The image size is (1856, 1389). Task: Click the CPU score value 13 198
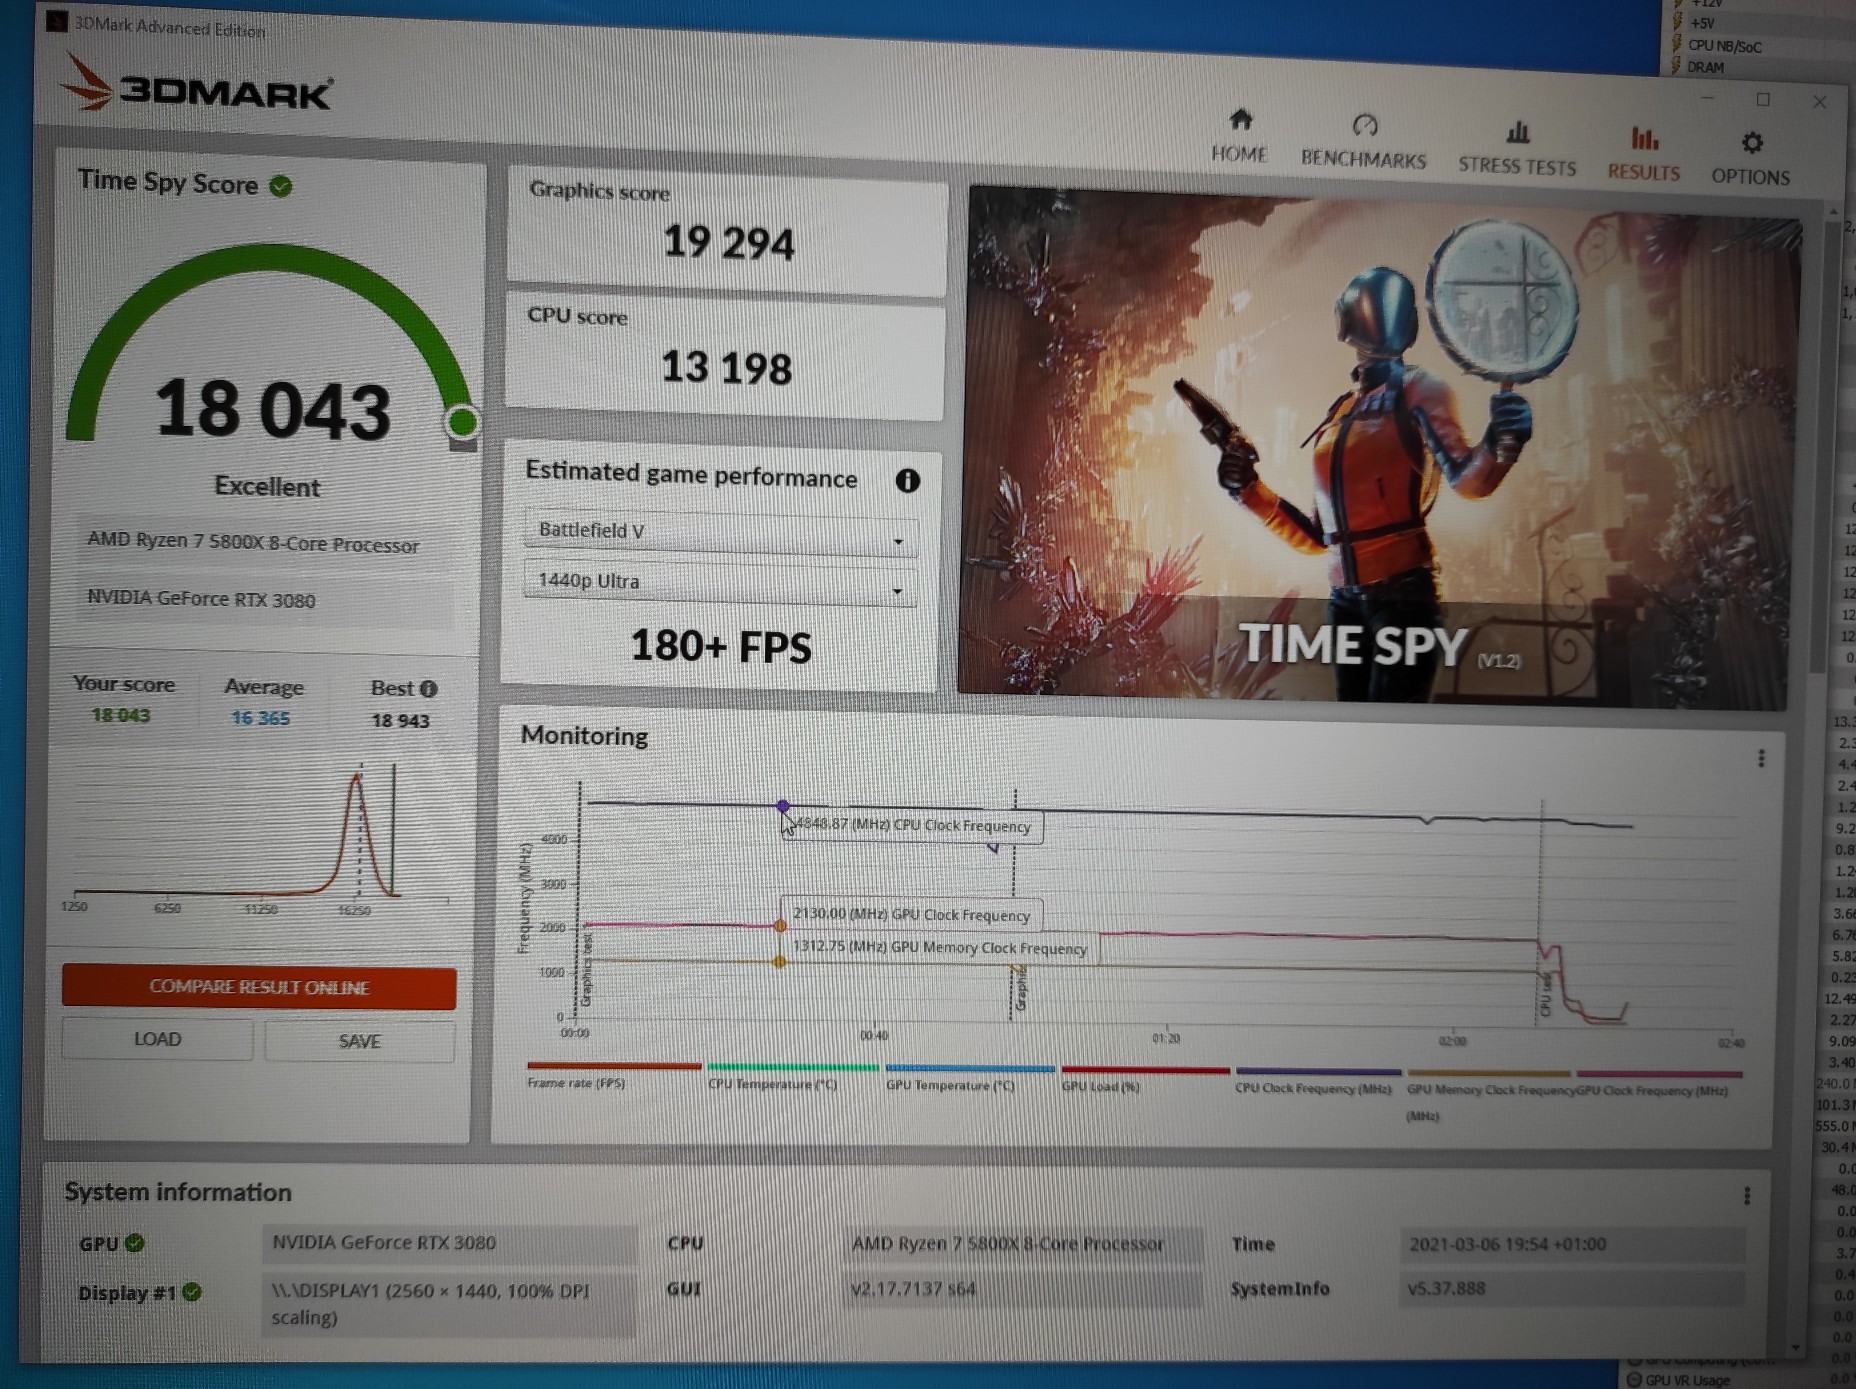pyautogui.click(x=727, y=367)
